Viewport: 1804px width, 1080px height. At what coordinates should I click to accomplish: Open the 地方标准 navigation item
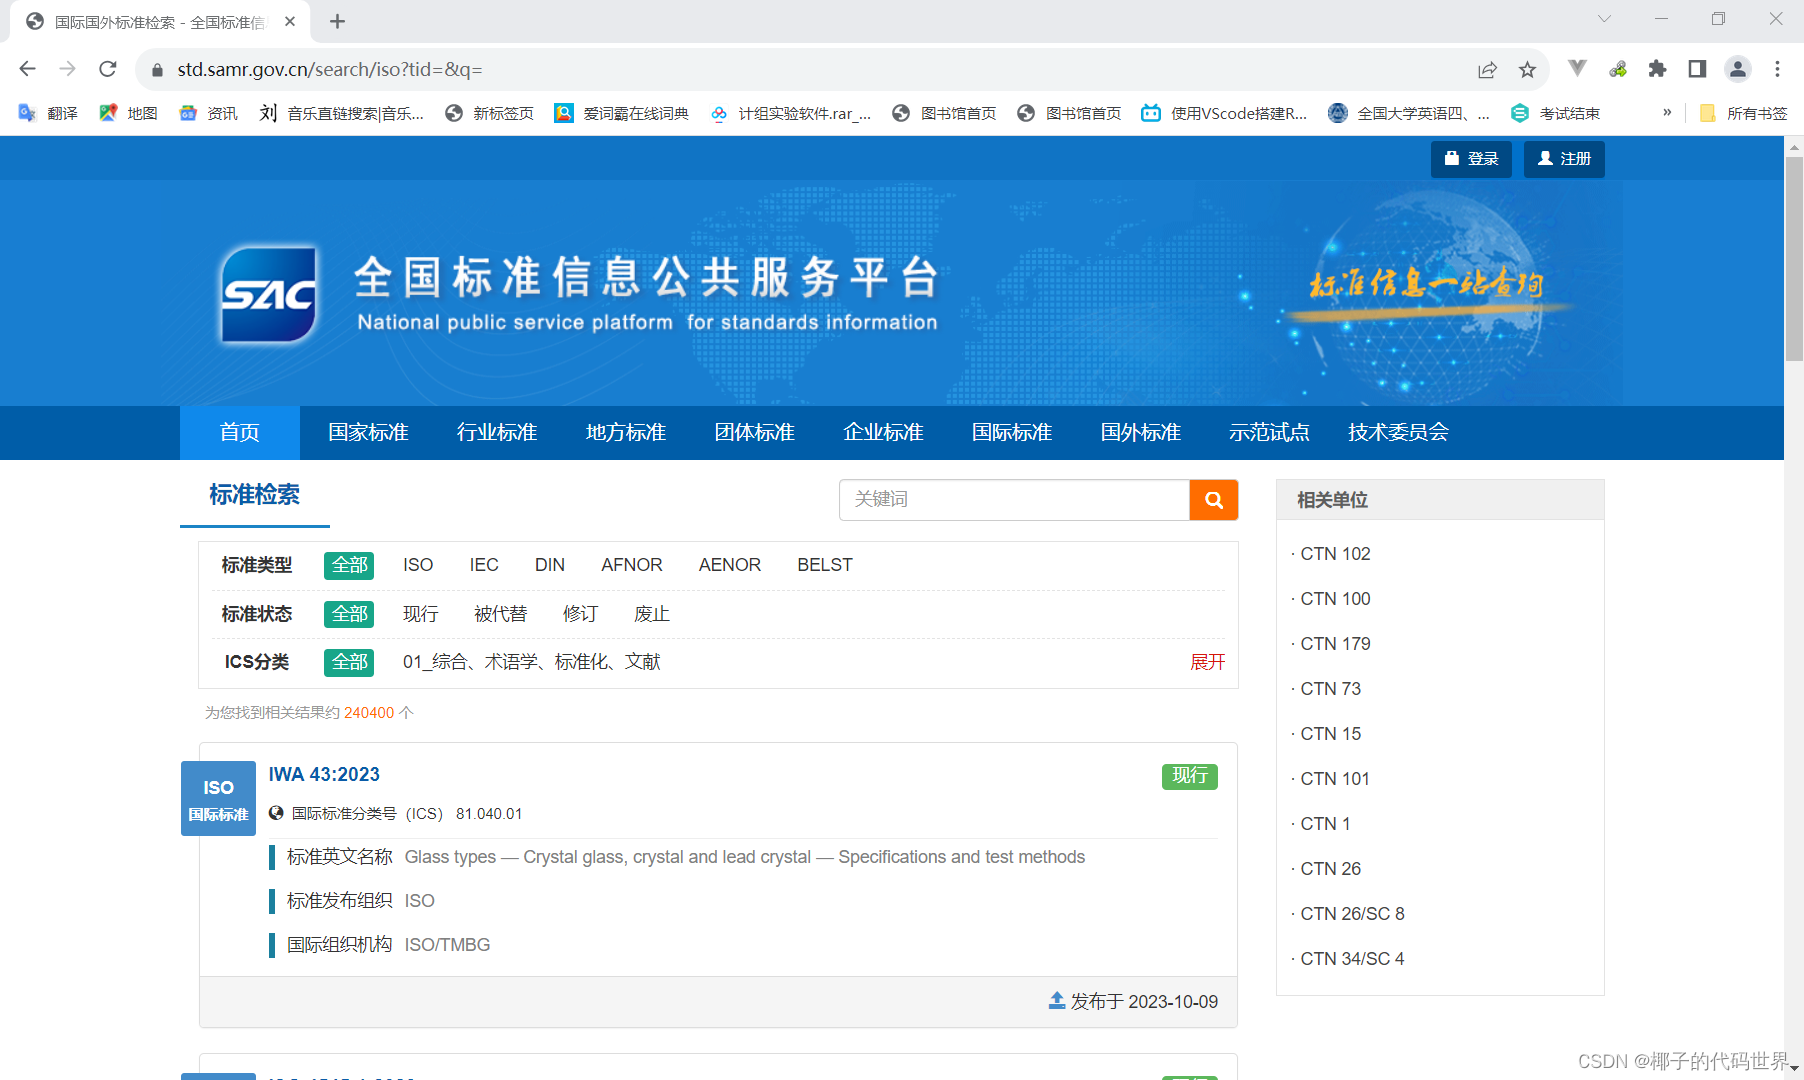(626, 432)
